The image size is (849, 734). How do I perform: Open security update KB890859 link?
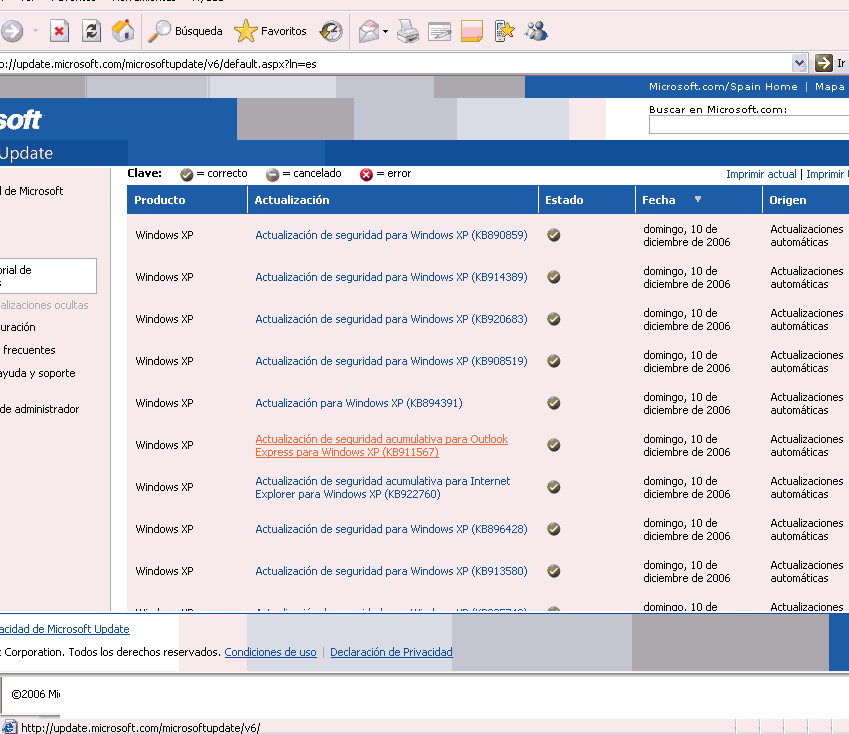pos(391,235)
